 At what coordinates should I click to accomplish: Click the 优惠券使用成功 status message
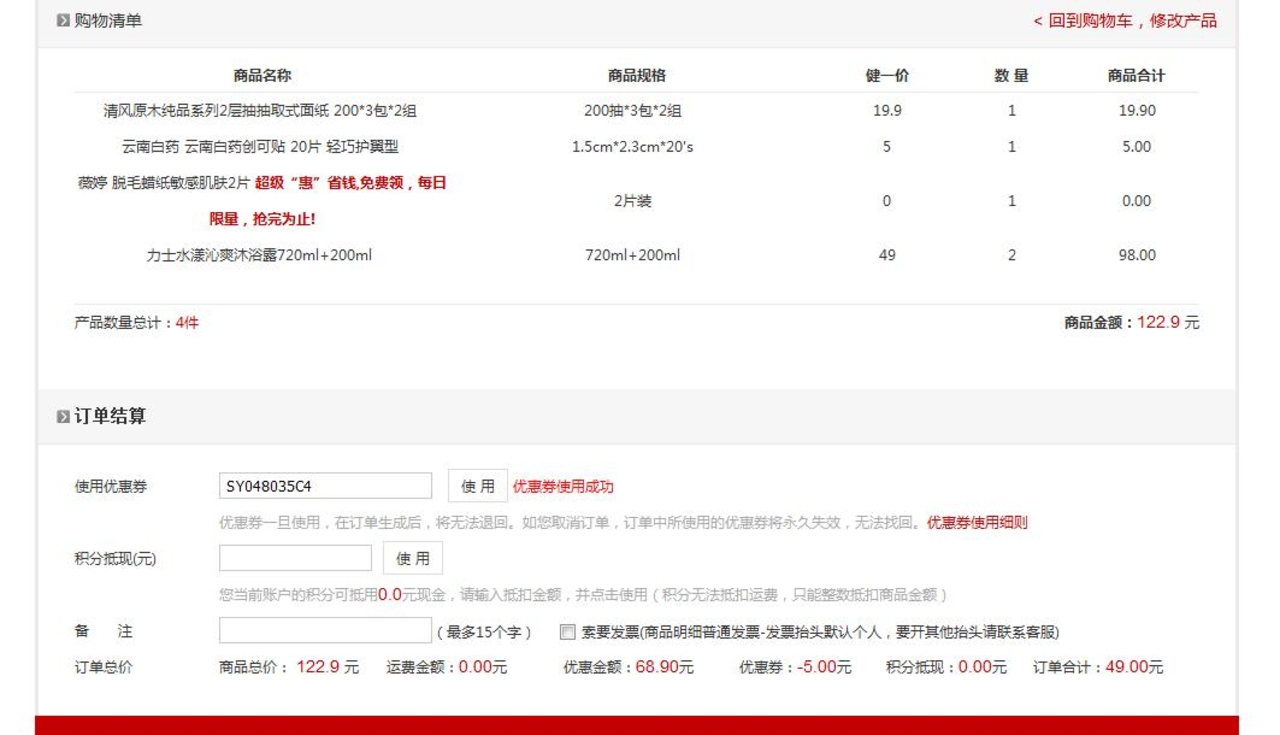[x=563, y=486]
